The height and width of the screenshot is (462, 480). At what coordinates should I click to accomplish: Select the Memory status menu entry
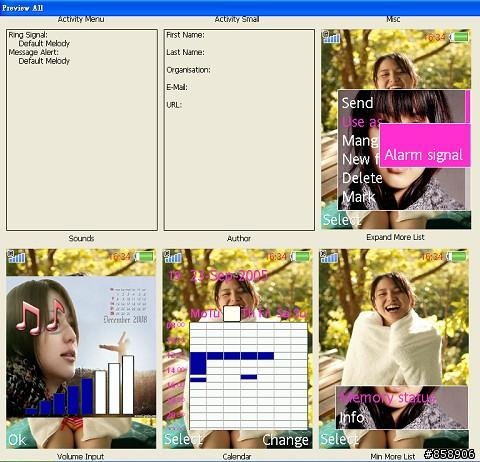point(388,397)
